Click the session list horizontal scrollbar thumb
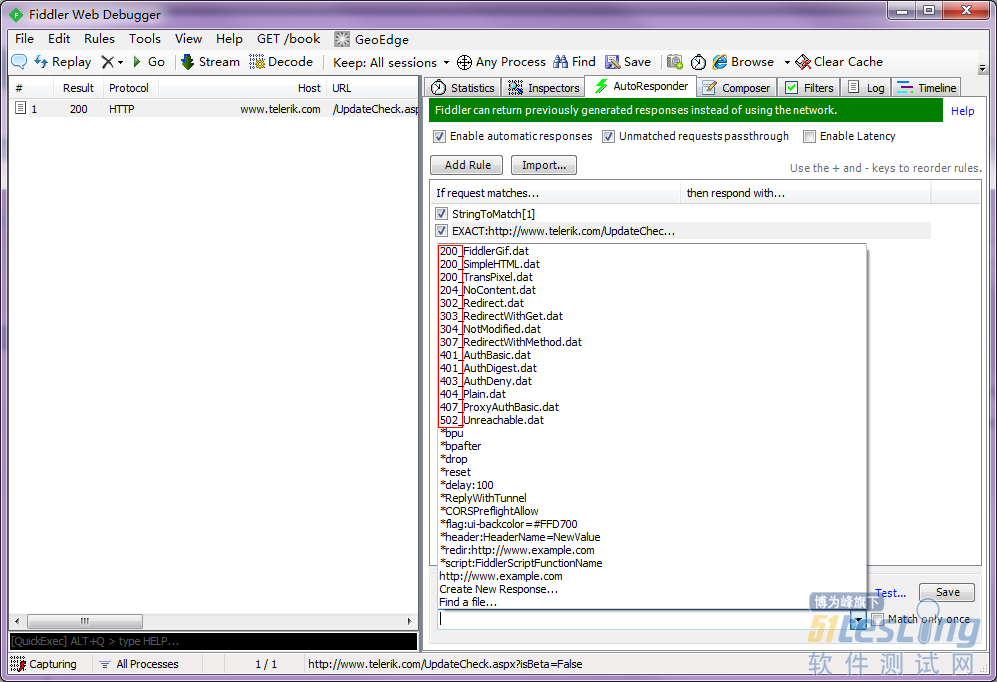This screenshot has height=682, width=997. (85, 621)
